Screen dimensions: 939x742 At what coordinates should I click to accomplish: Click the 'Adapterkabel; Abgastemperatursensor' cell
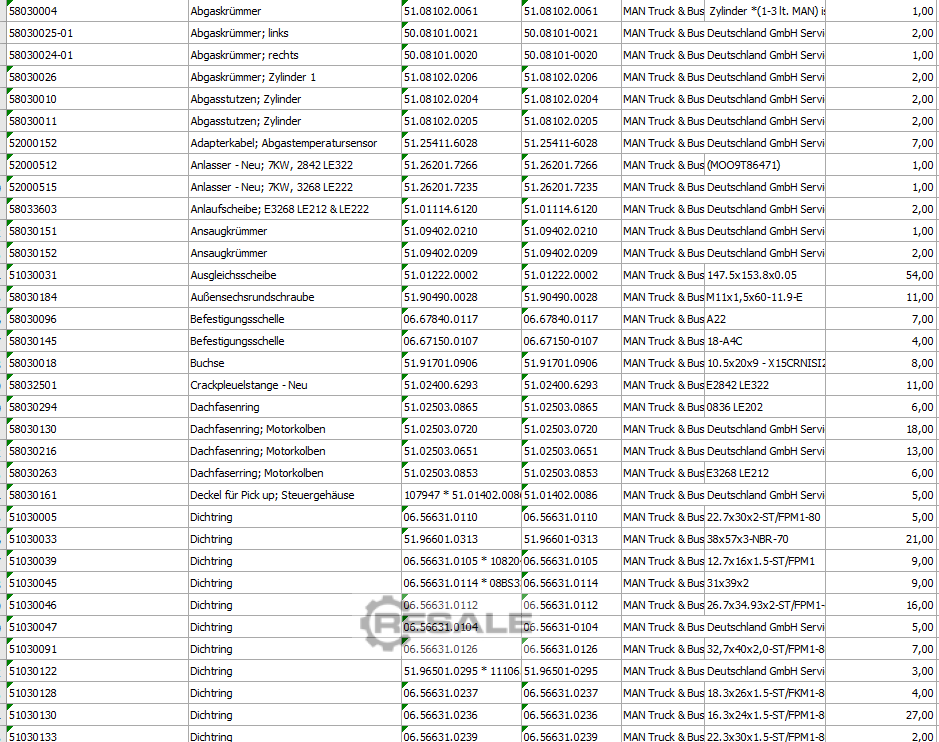click(294, 143)
